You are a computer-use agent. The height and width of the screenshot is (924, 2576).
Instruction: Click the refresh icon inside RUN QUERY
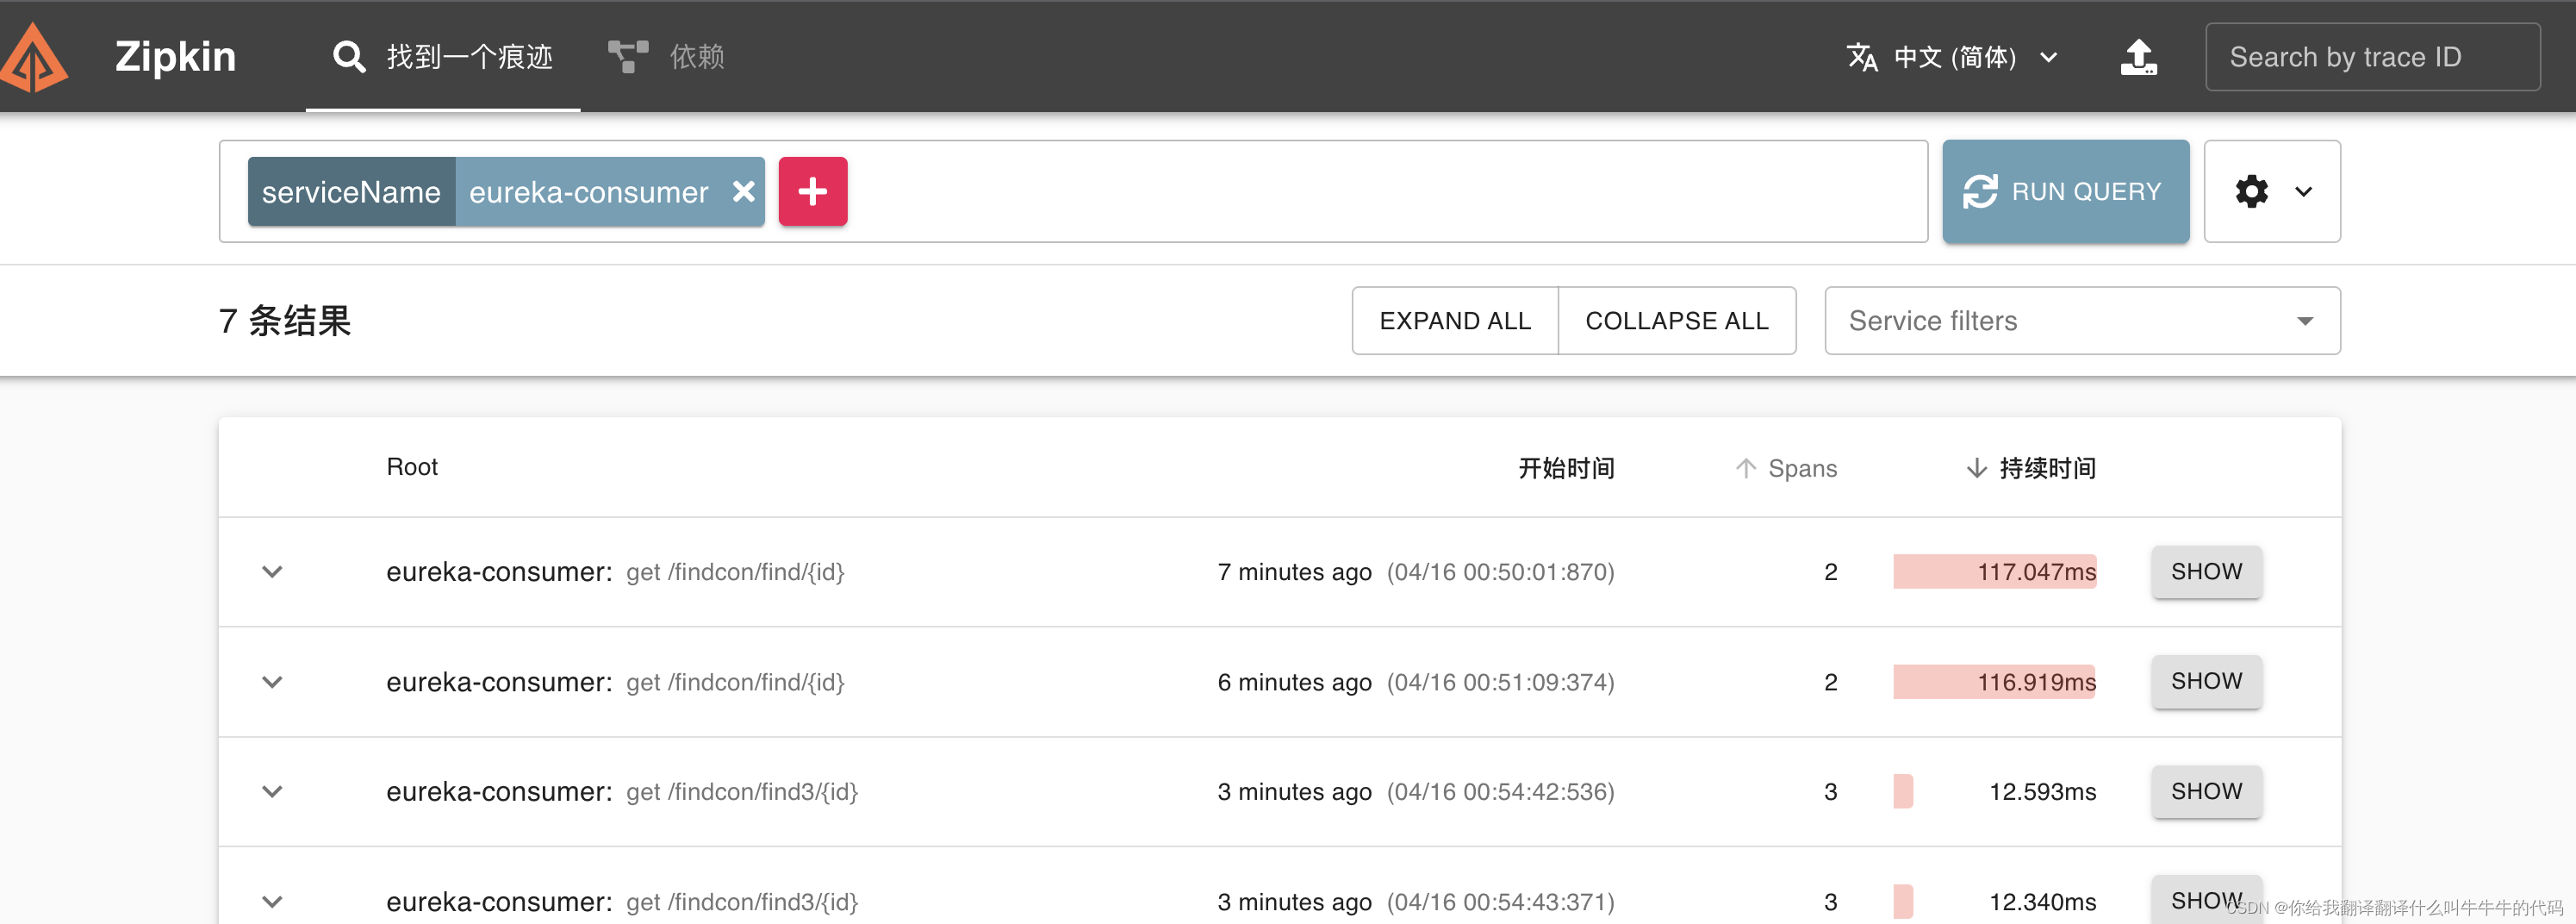tap(1982, 191)
